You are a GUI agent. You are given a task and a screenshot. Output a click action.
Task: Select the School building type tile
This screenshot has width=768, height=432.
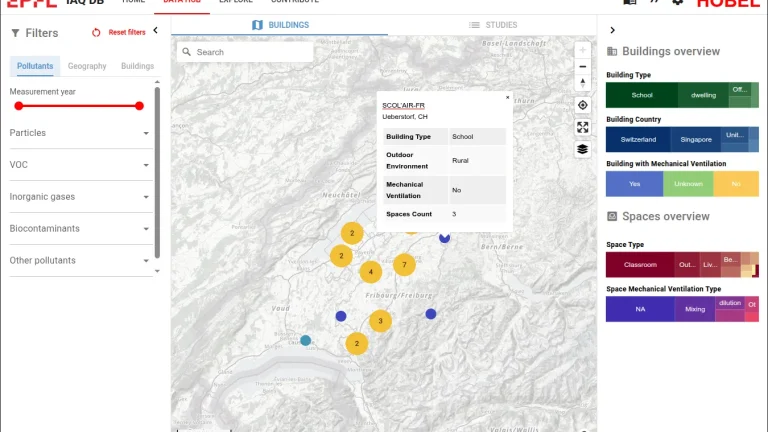click(x=641, y=95)
